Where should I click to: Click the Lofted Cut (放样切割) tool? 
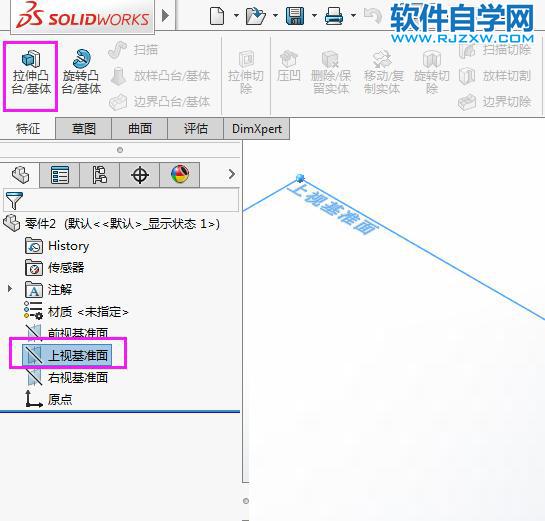coord(495,76)
